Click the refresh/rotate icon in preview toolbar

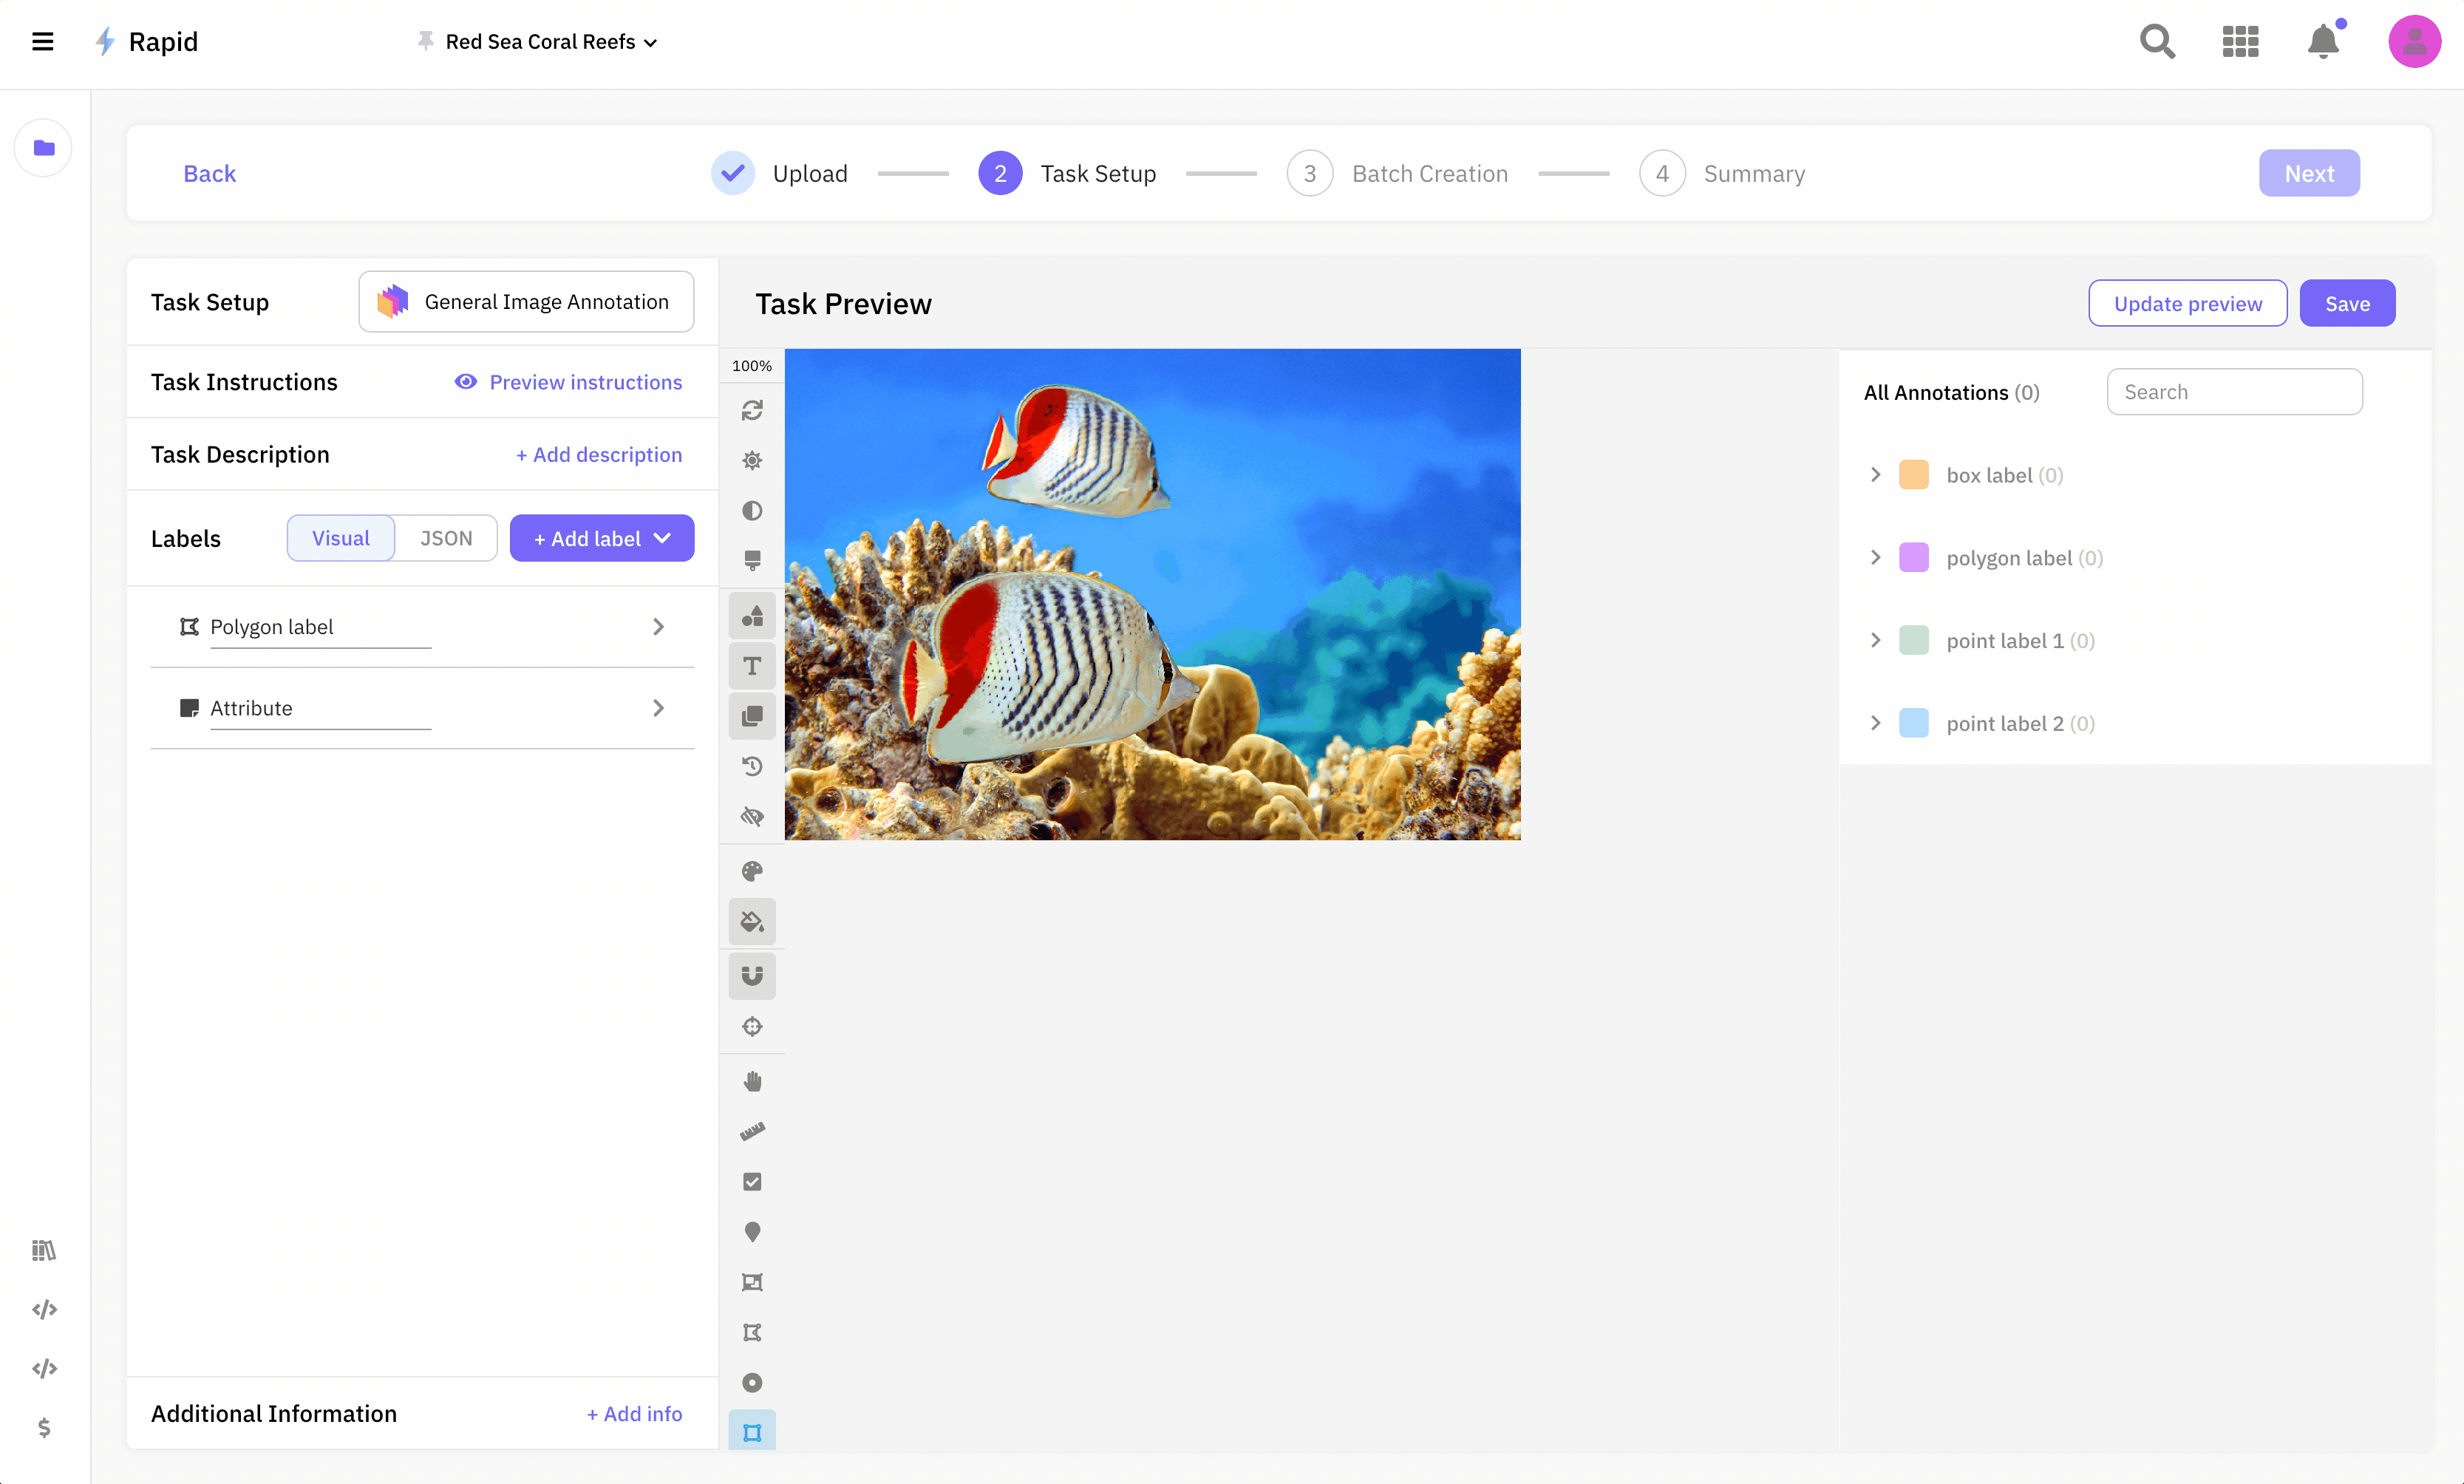point(752,410)
